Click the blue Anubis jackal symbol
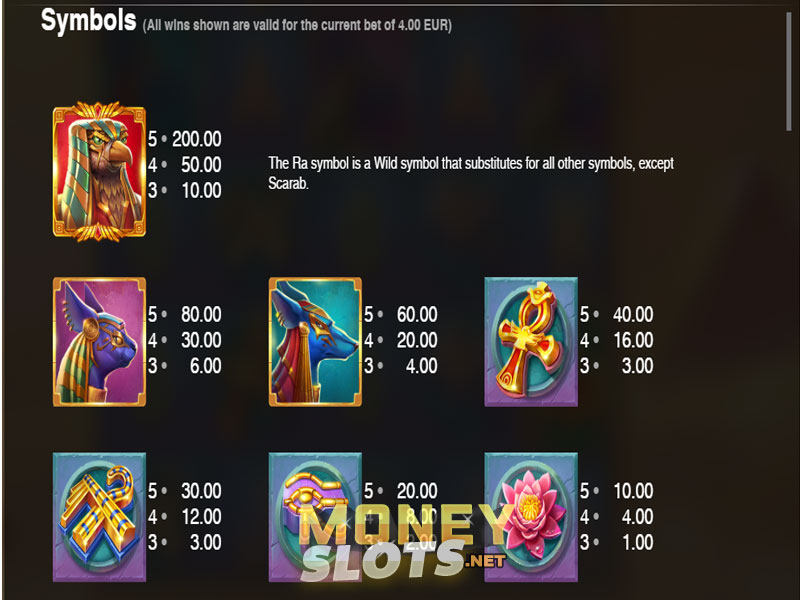The height and width of the screenshot is (600, 800). [315, 342]
